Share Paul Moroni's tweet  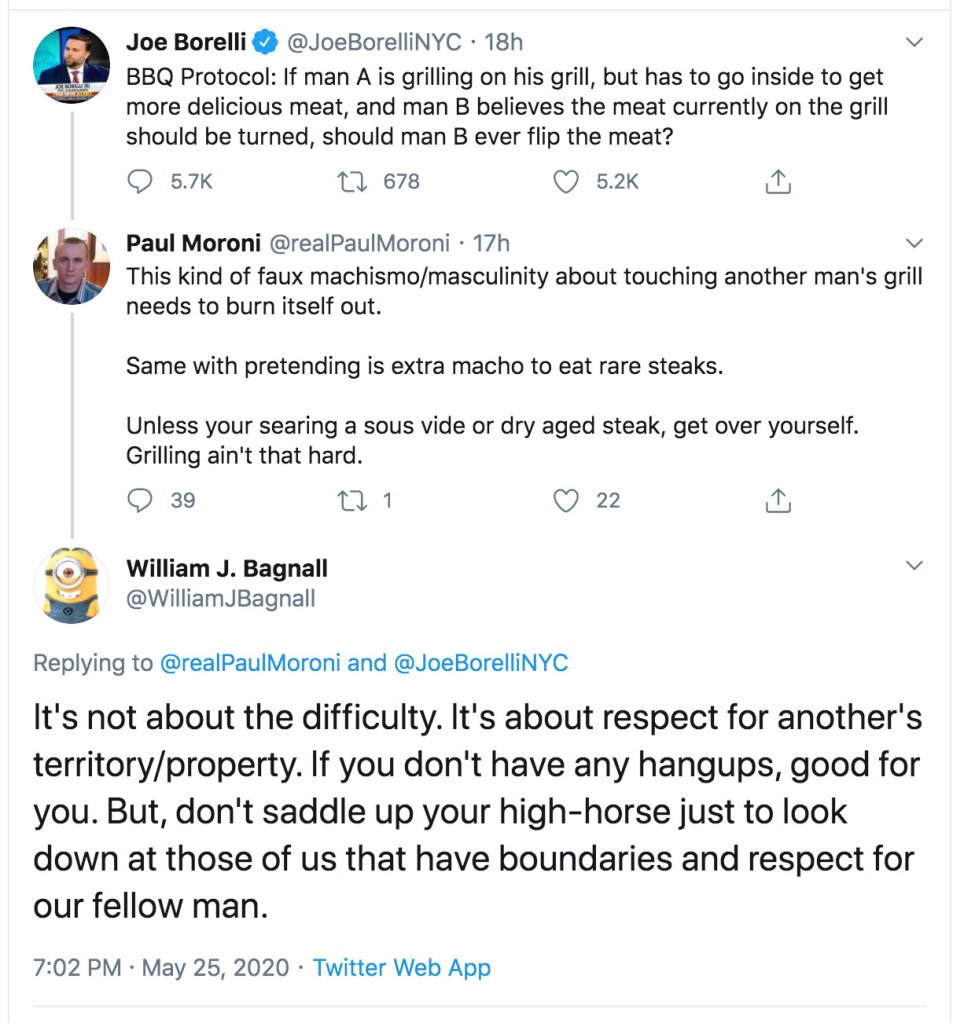(x=778, y=500)
